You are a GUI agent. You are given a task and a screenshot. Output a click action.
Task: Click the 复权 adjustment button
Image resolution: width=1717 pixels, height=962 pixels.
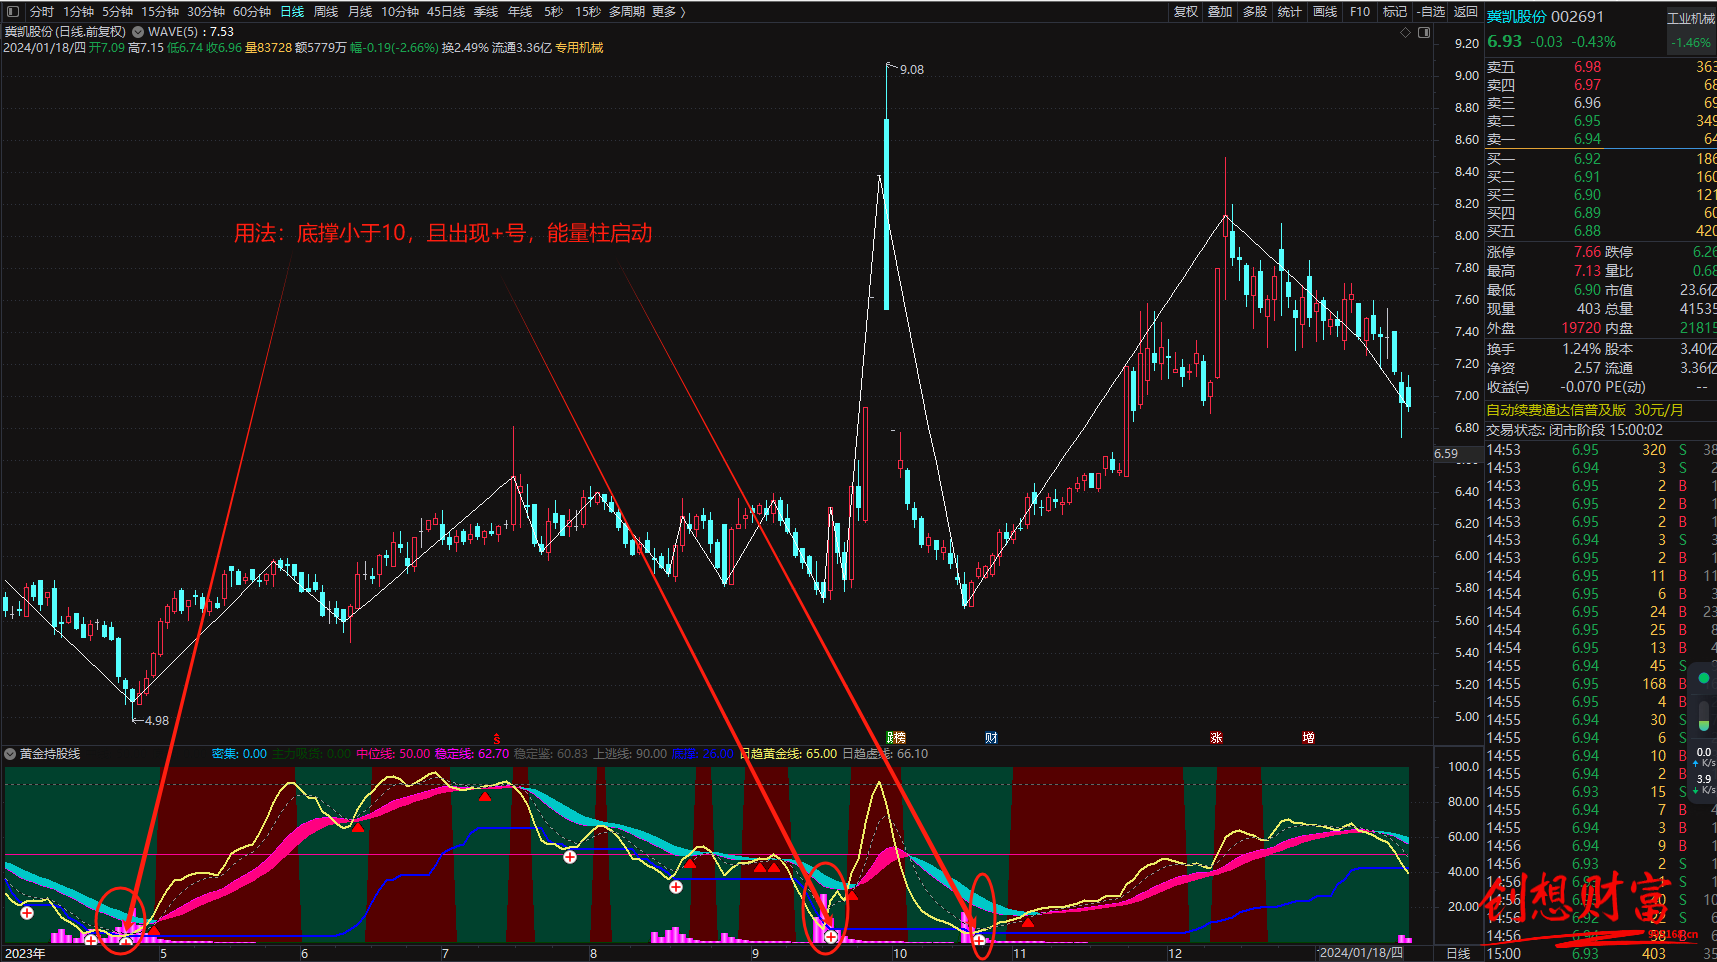(x=1186, y=12)
